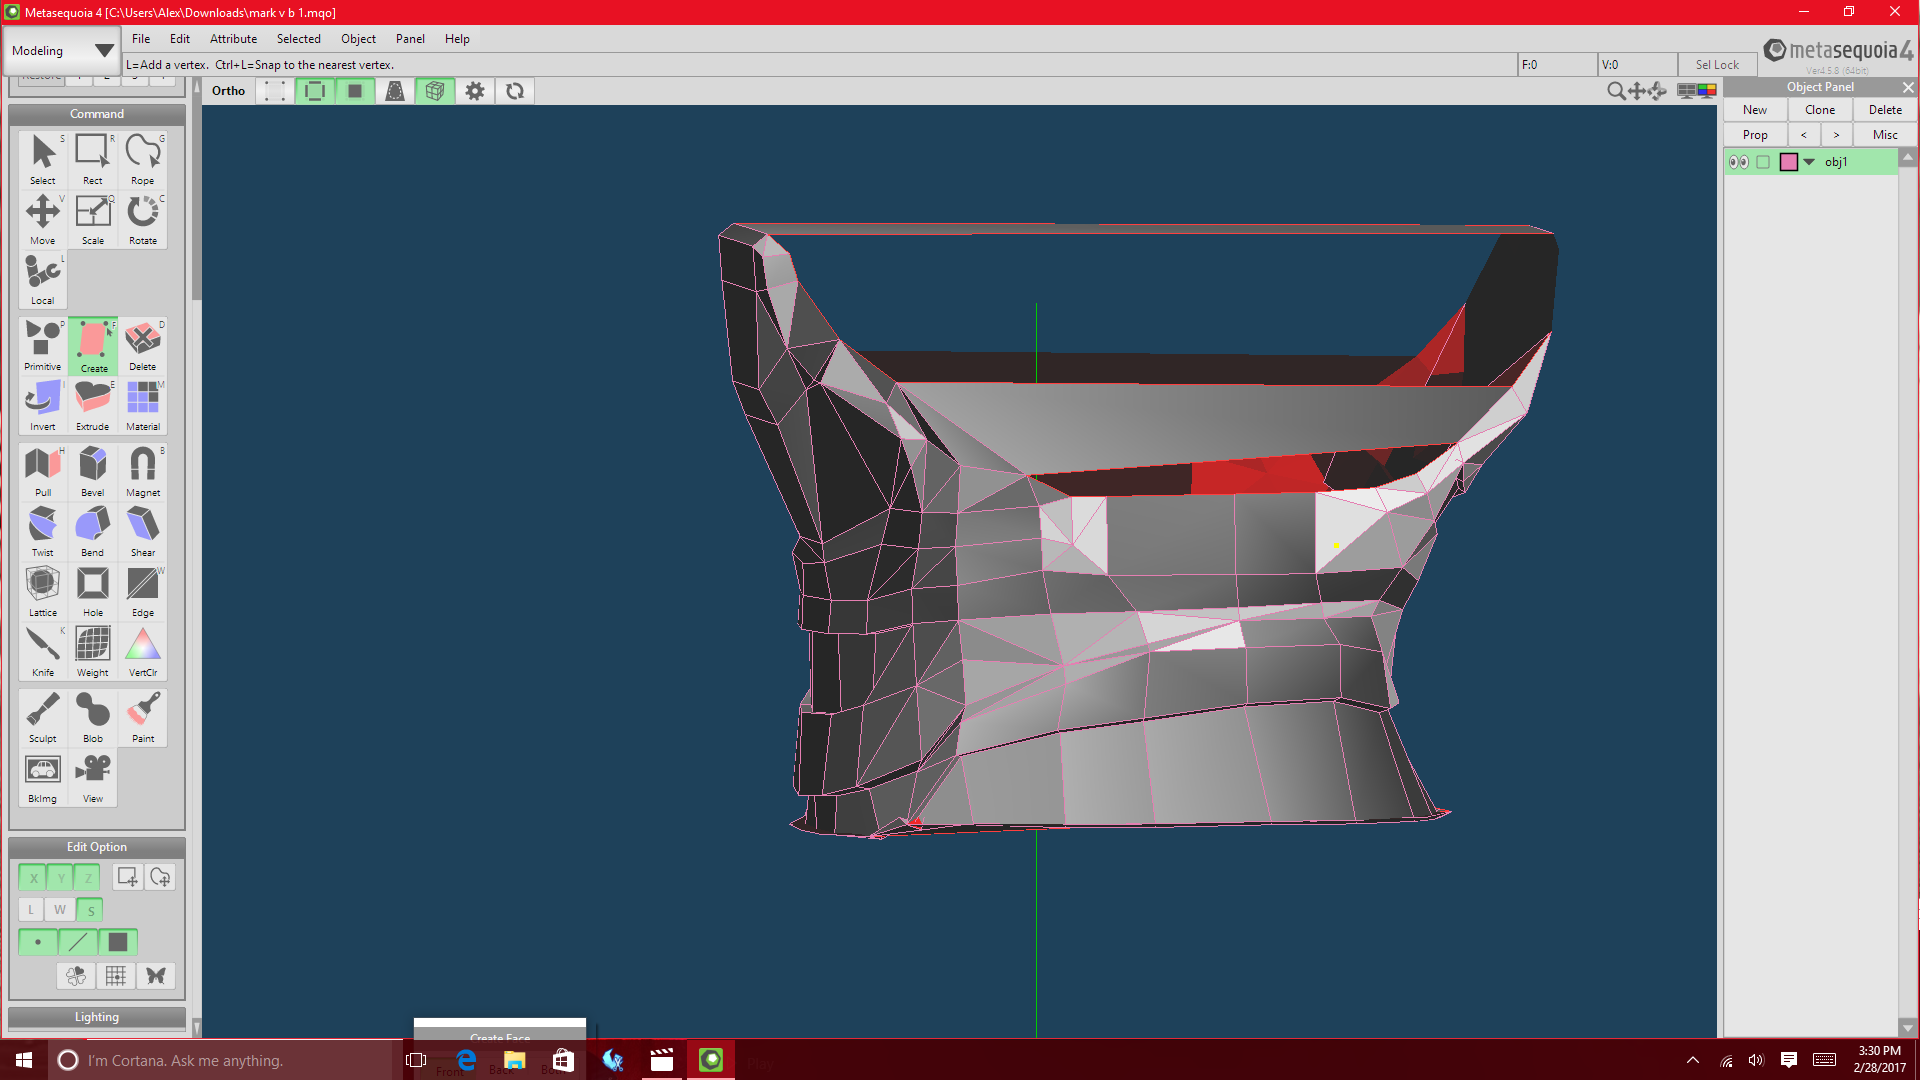Select the Twist deform tool

(x=43, y=531)
